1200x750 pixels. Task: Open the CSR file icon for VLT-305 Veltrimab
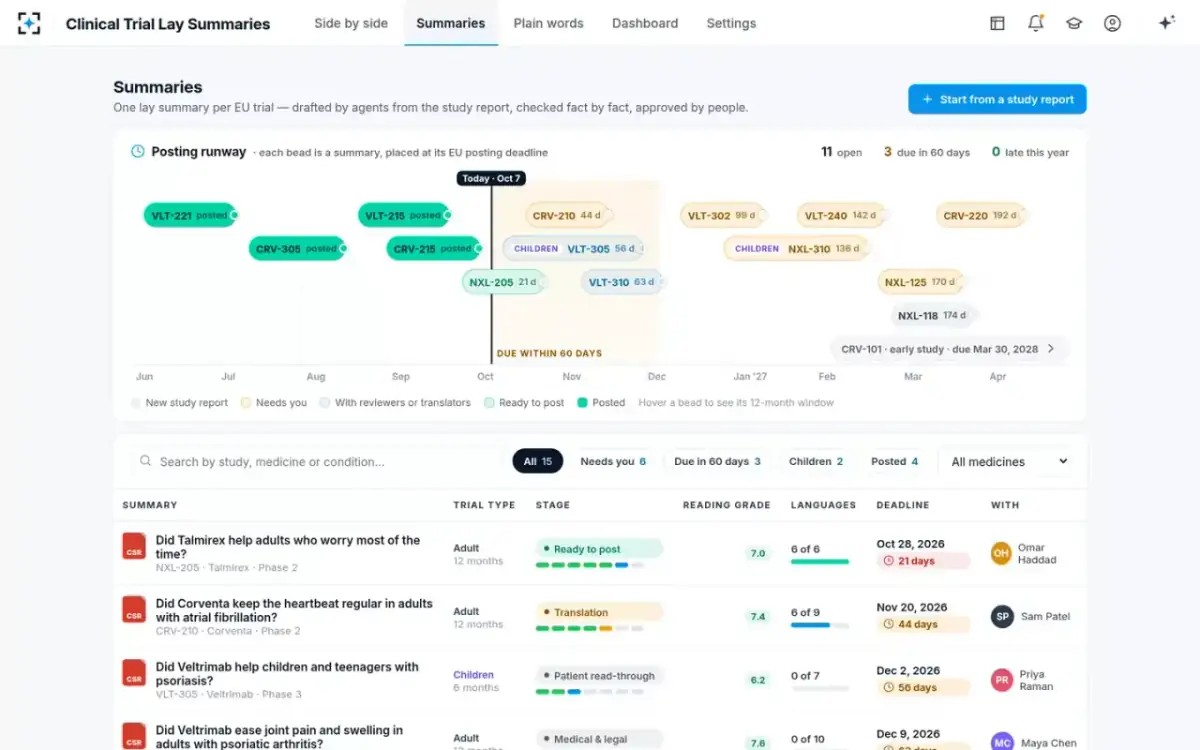tap(134, 673)
